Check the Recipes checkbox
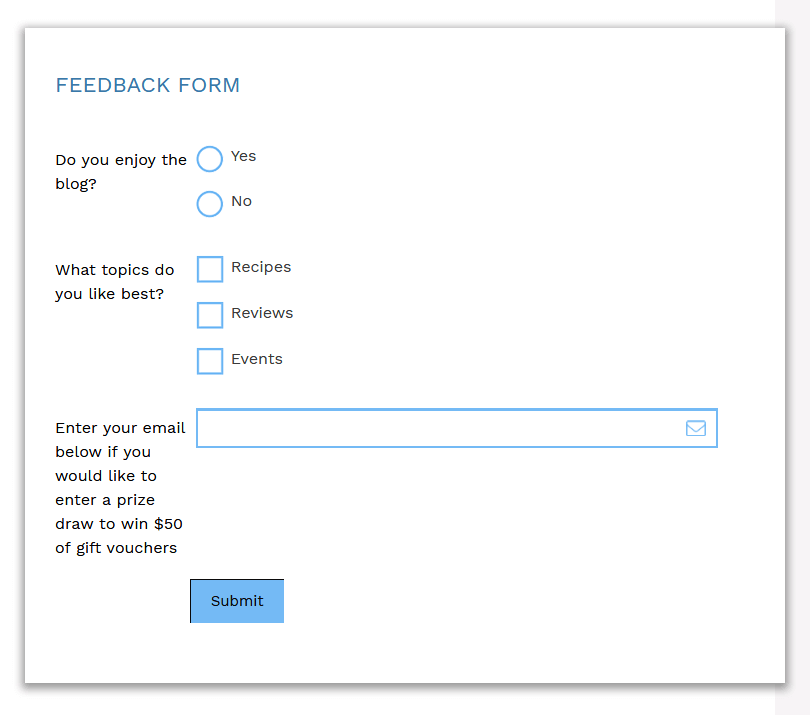This screenshot has width=810, height=715. [210, 269]
